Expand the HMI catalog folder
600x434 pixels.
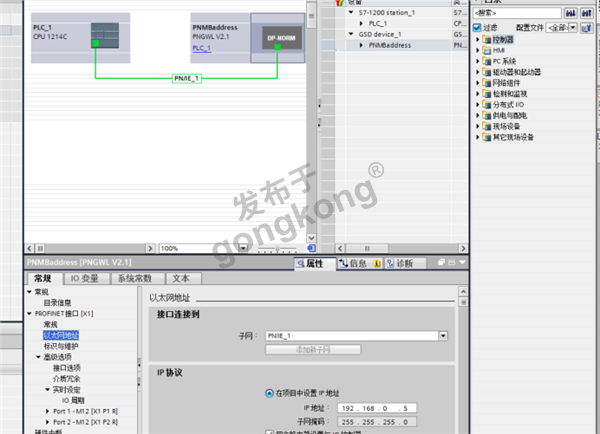[x=478, y=50]
